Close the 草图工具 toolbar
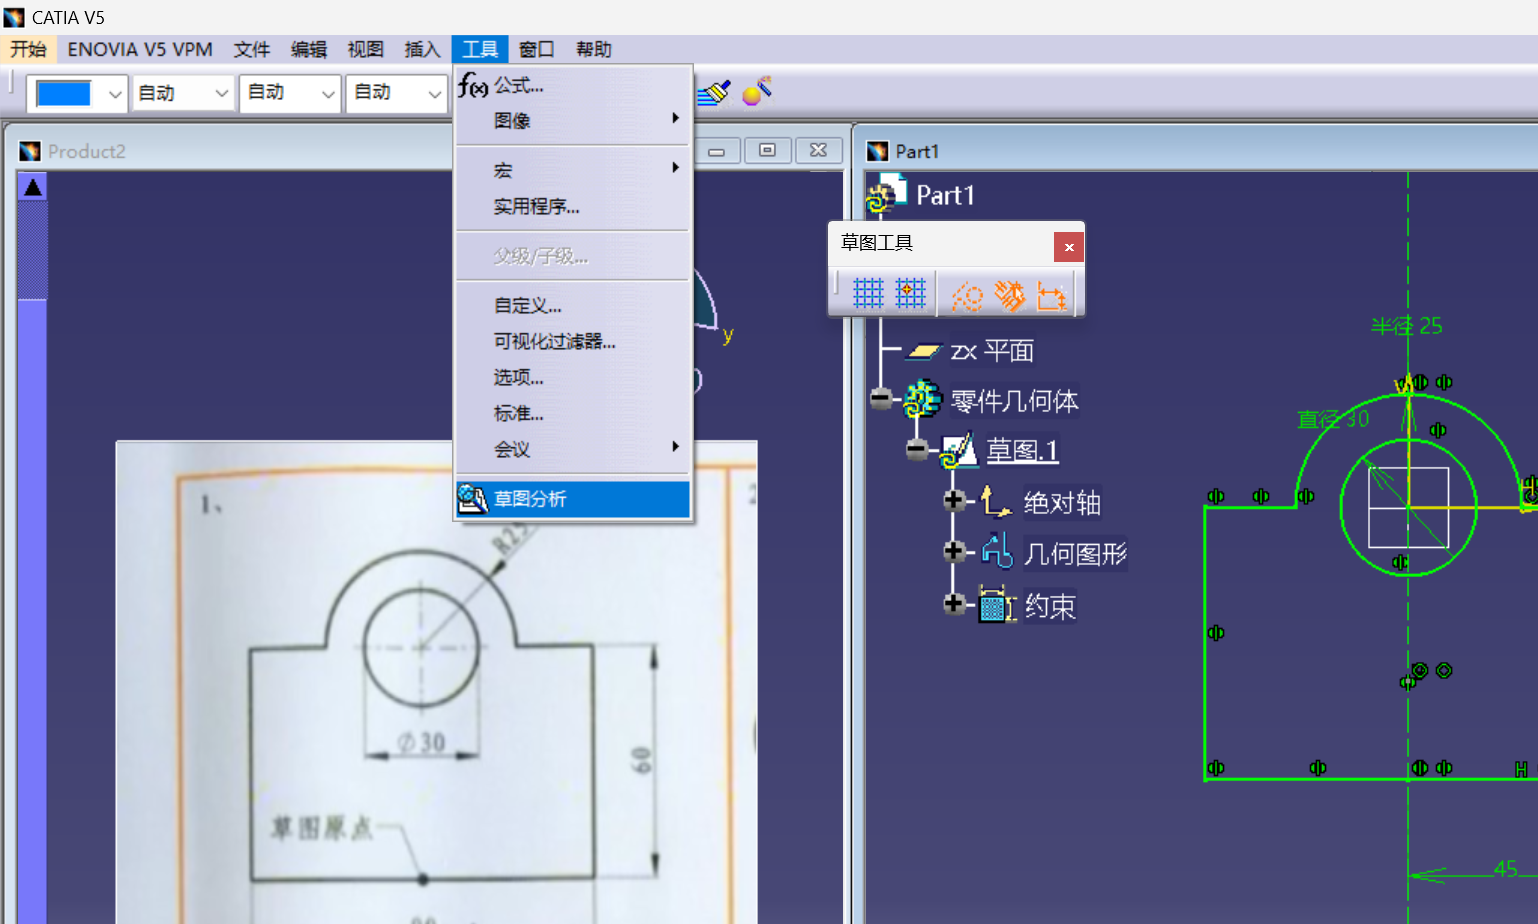The height and width of the screenshot is (924, 1538). (1069, 247)
